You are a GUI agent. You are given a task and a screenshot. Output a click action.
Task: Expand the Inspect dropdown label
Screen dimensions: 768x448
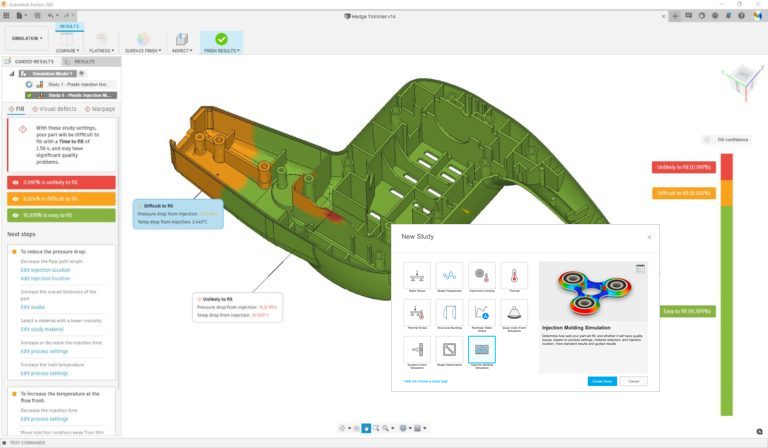click(182, 50)
